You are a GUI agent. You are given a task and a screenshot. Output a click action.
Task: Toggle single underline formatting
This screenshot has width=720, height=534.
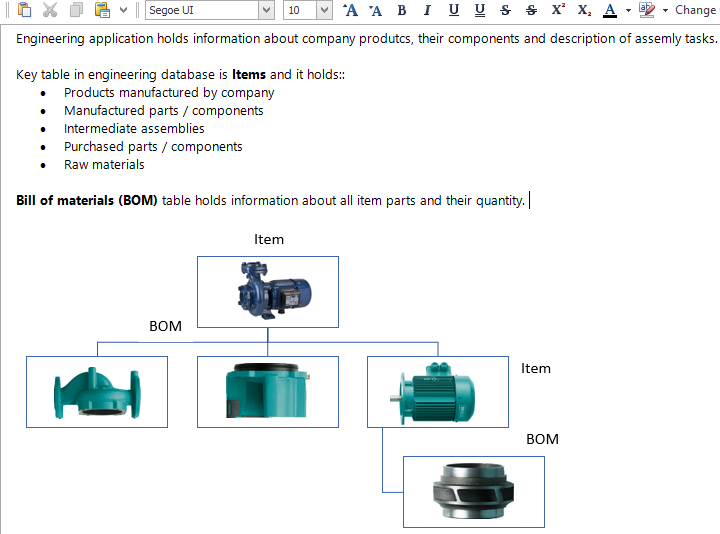(454, 10)
